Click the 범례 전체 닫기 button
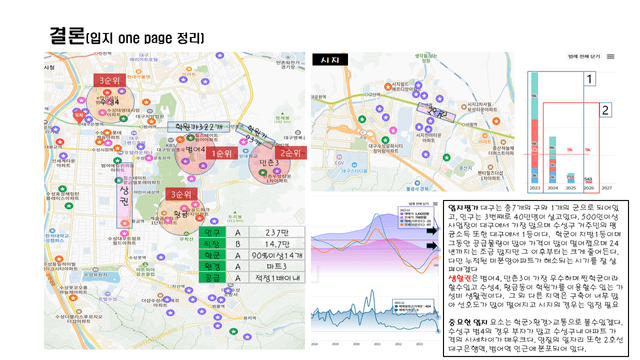Screen dimensions: 640x360 tap(584, 57)
